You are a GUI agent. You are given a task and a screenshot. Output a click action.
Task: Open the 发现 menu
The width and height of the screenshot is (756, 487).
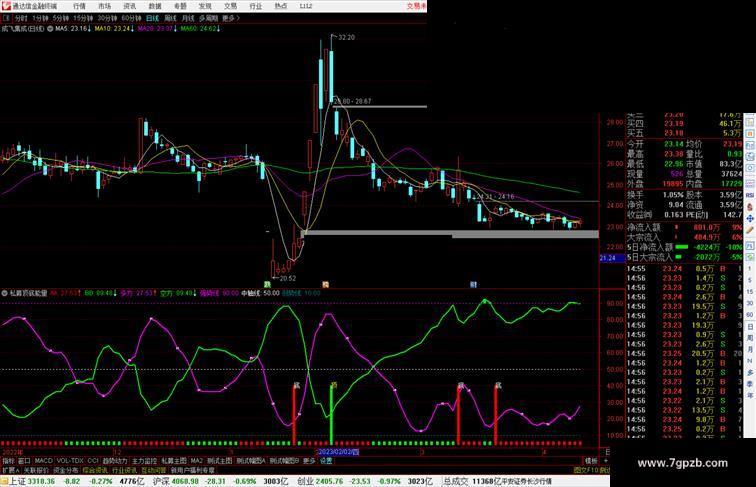(x=205, y=6)
